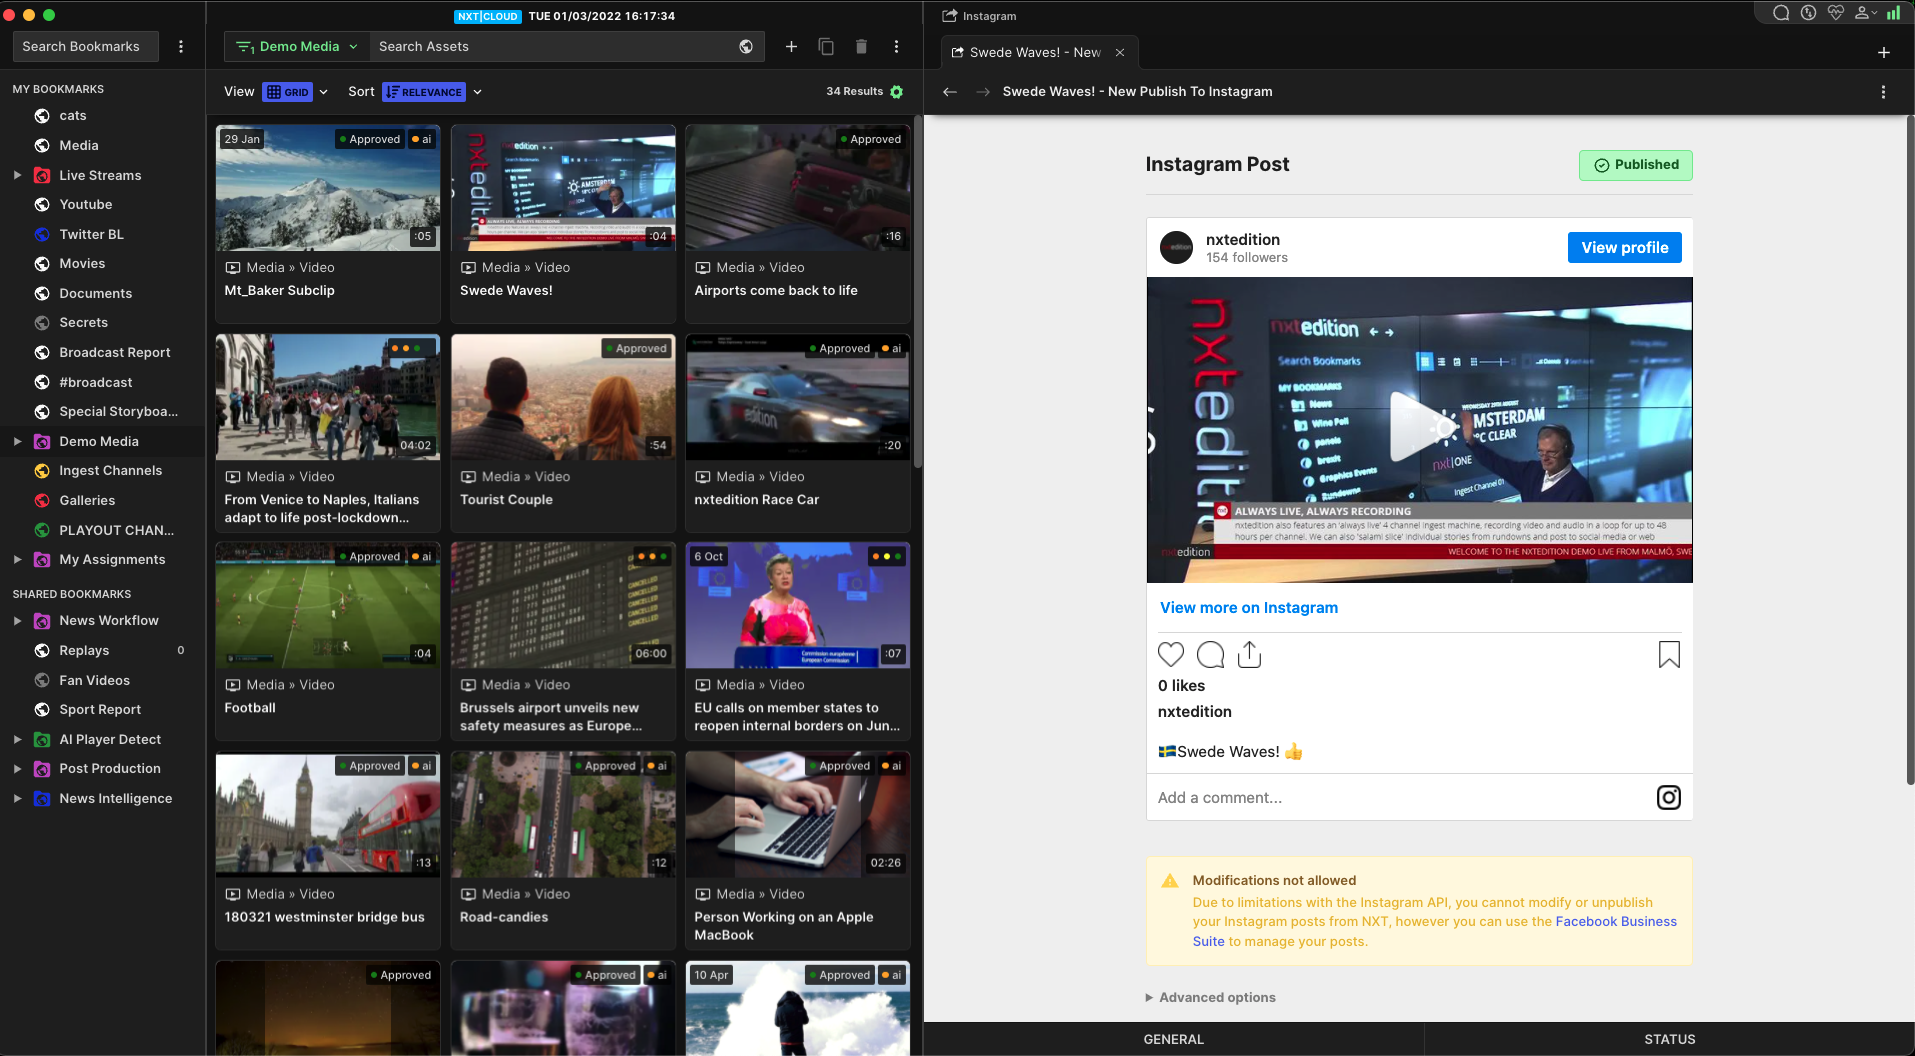Select the STATUS tab at bottom
Image resolution: width=1915 pixels, height=1056 pixels.
point(1670,1039)
